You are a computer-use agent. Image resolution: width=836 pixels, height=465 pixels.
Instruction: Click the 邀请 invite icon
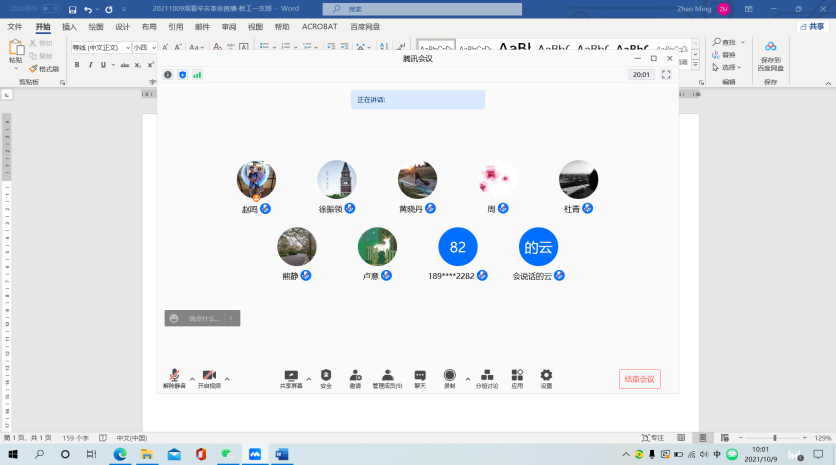coord(355,375)
